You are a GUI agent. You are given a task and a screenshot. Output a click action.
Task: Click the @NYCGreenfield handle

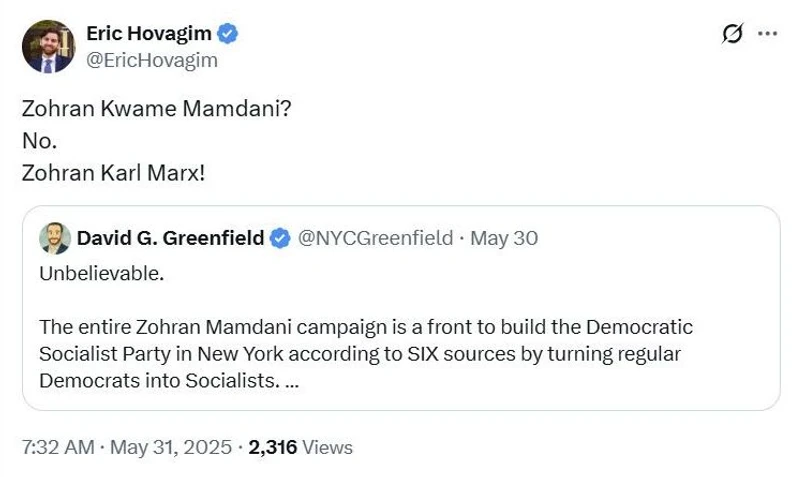[375, 238]
